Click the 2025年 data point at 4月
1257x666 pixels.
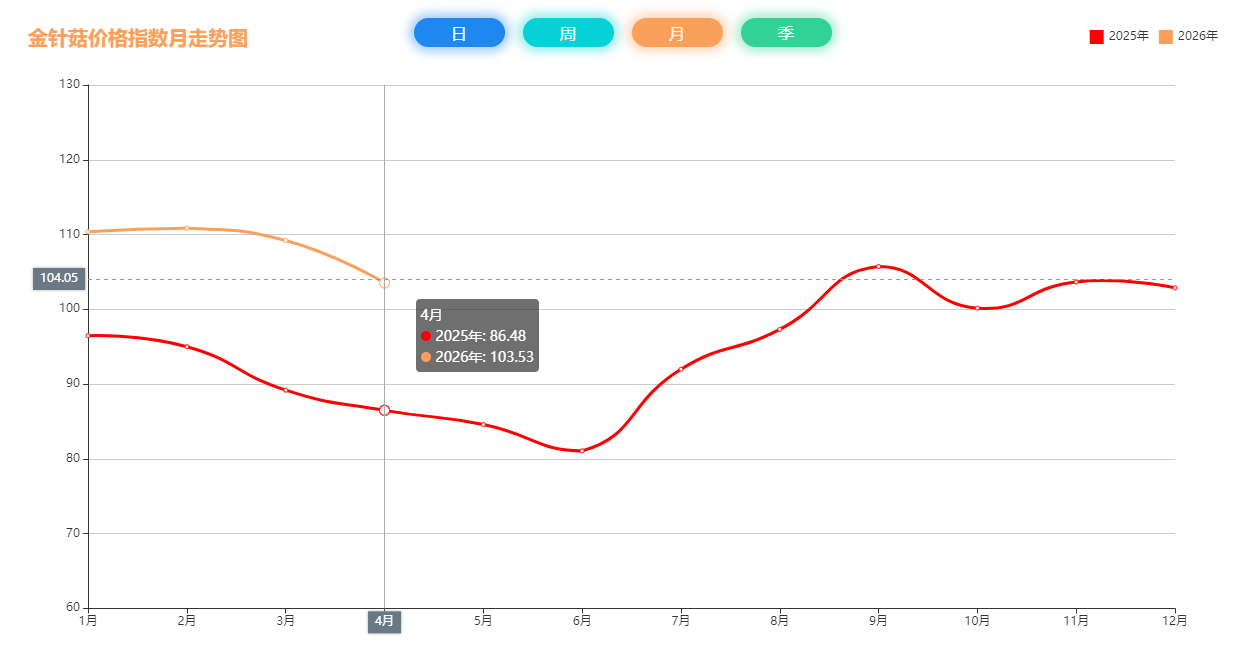pyautogui.click(x=384, y=410)
